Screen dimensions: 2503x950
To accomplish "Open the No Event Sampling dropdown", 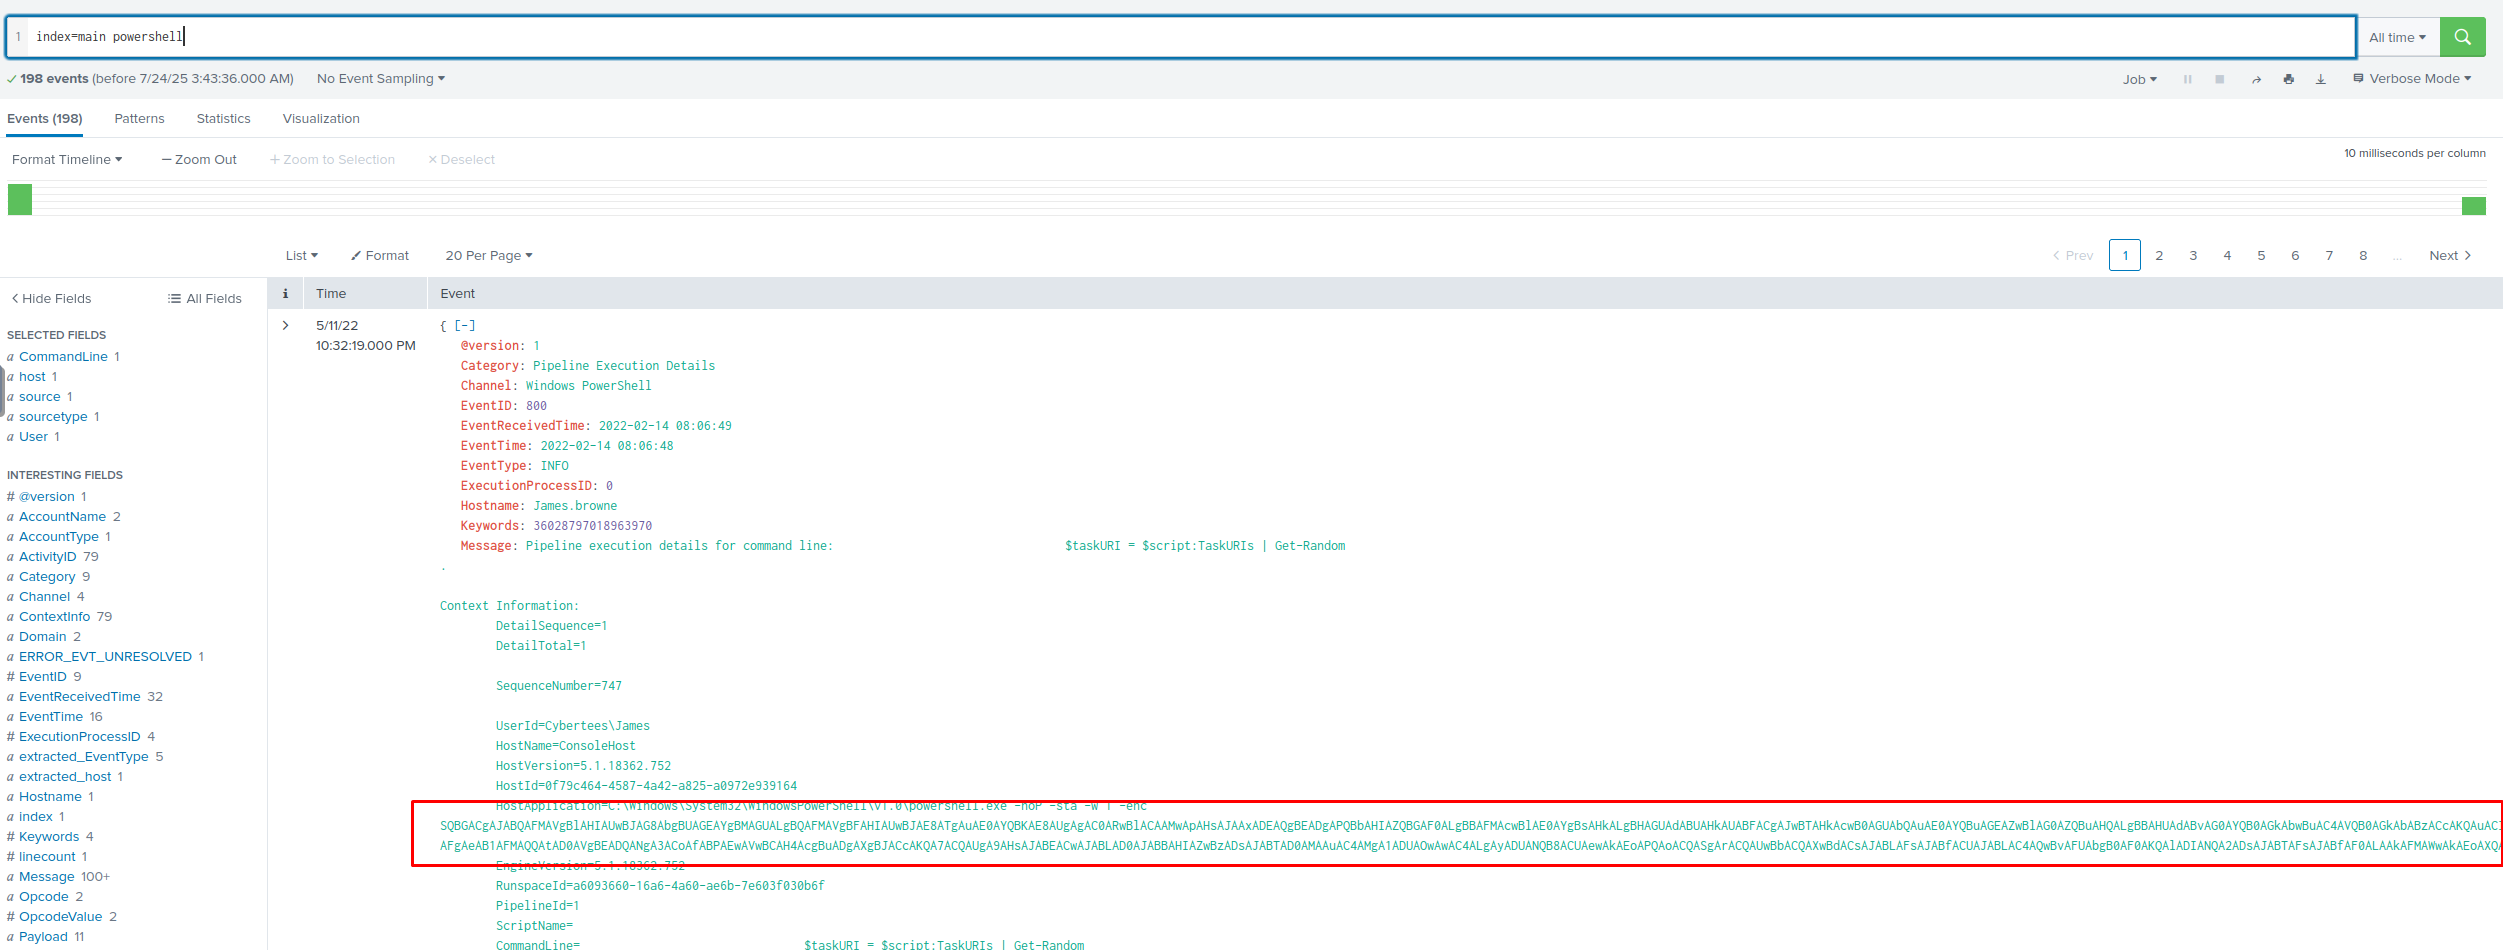I will 380,78.
